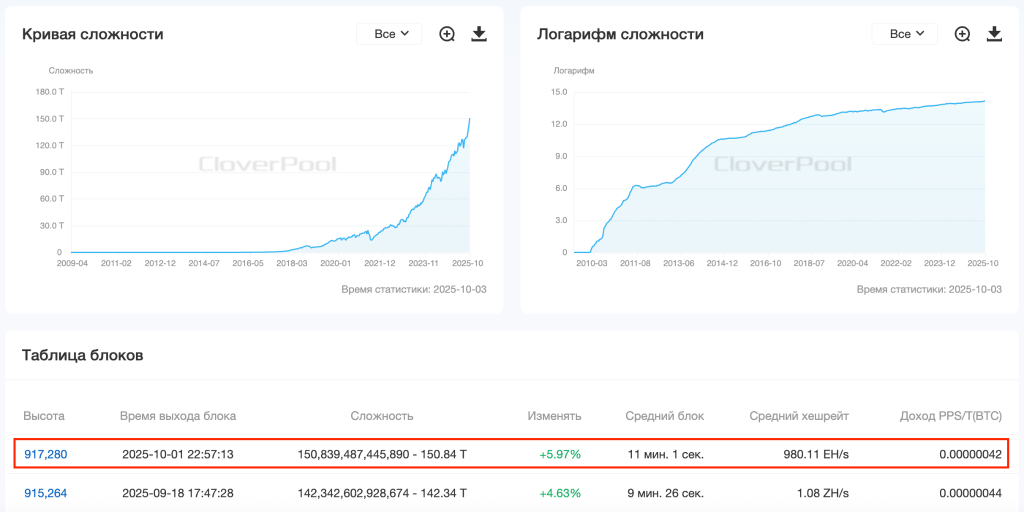1024x512 pixels.
Task: Open block 915,264 link
Action: 46,493
